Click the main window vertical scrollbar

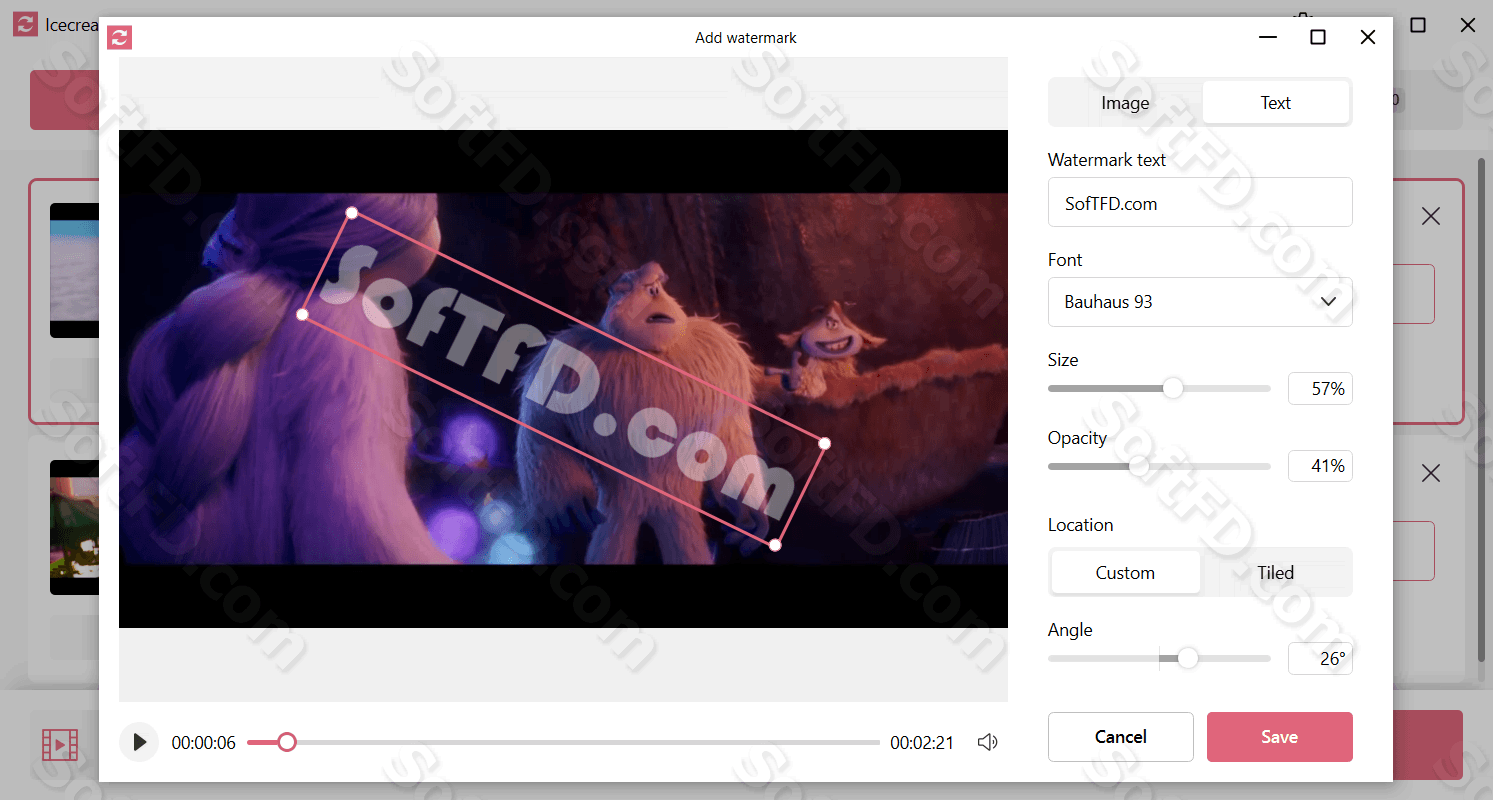[1481, 408]
